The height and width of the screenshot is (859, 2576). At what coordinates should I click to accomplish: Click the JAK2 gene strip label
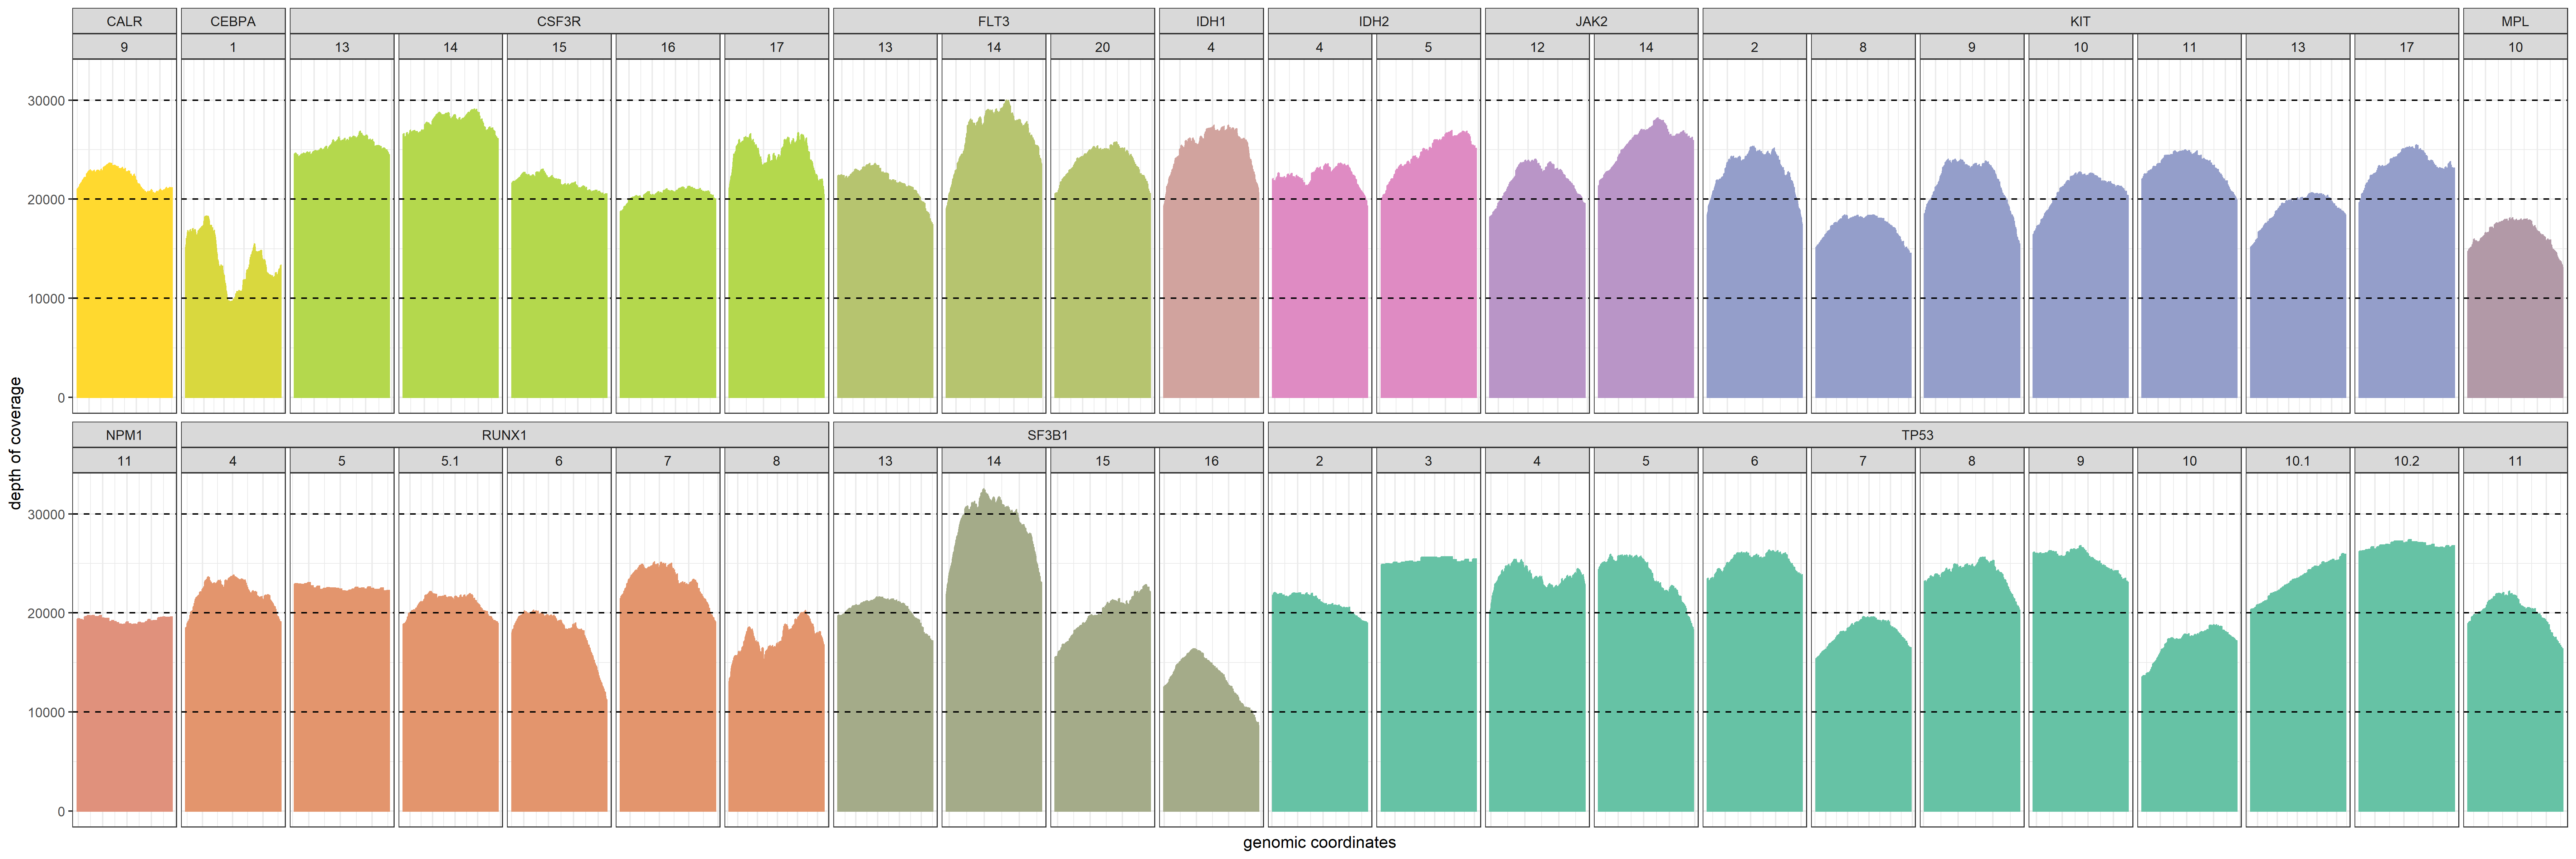(x=1591, y=21)
